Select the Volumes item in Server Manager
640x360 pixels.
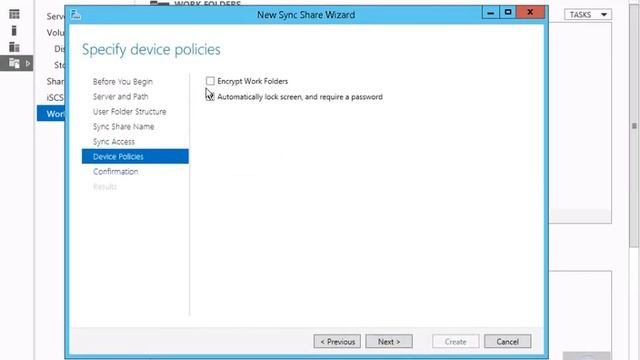coord(55,33)
